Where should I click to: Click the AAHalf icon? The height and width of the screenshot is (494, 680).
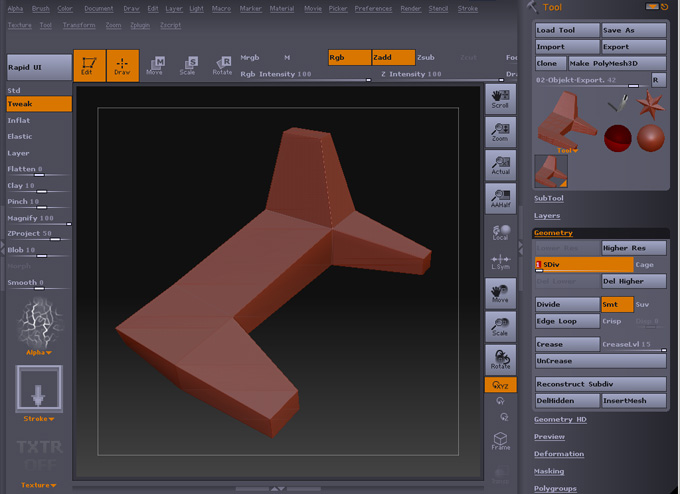[x=500, y=197]
